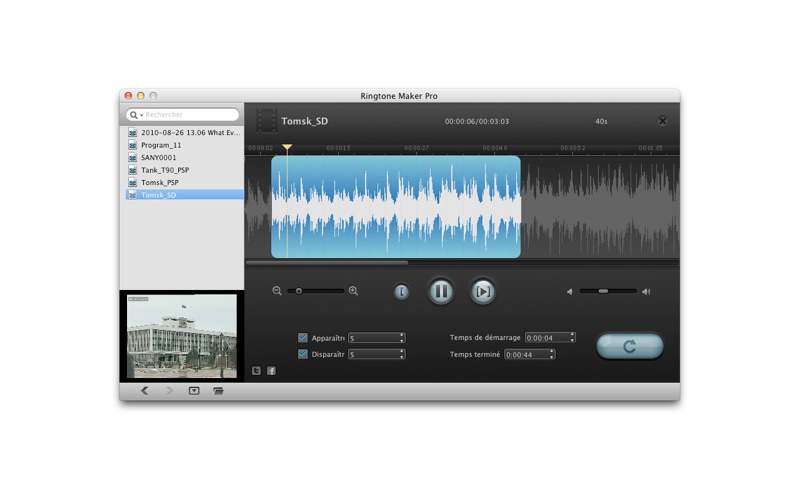800x500 pixels.
Task: Increase Temps terminé with up stepper
Action: (552, 352)
